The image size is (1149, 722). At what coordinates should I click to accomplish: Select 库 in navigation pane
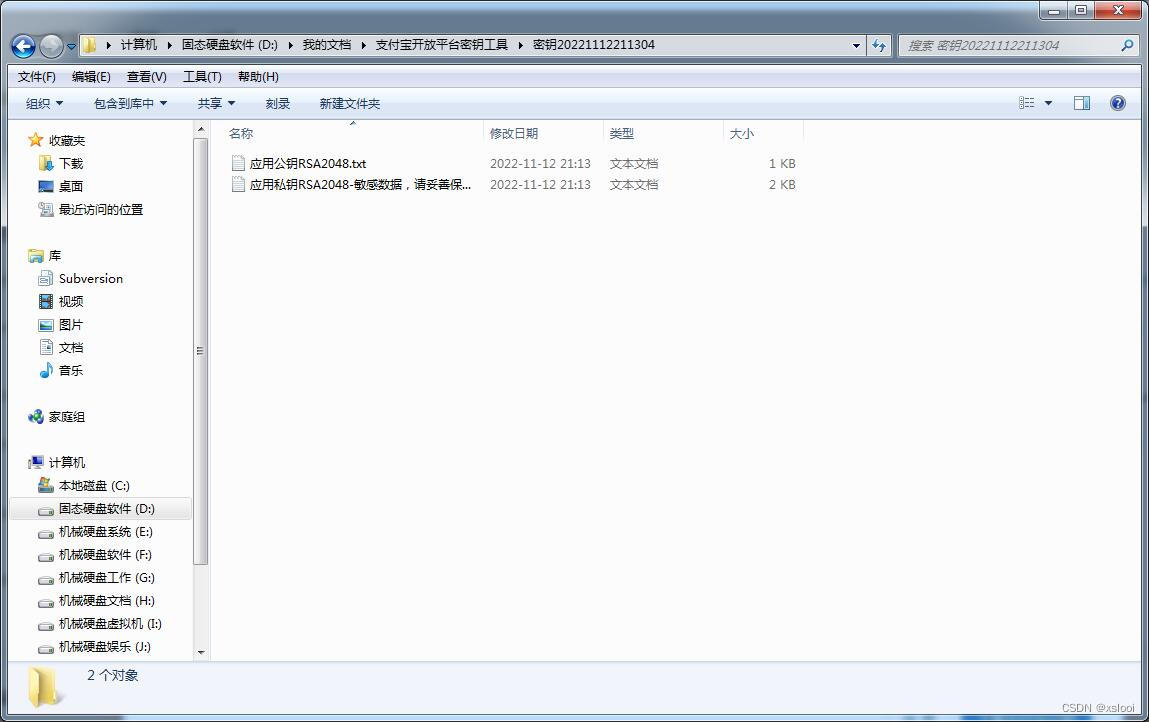tap(55, 256)
